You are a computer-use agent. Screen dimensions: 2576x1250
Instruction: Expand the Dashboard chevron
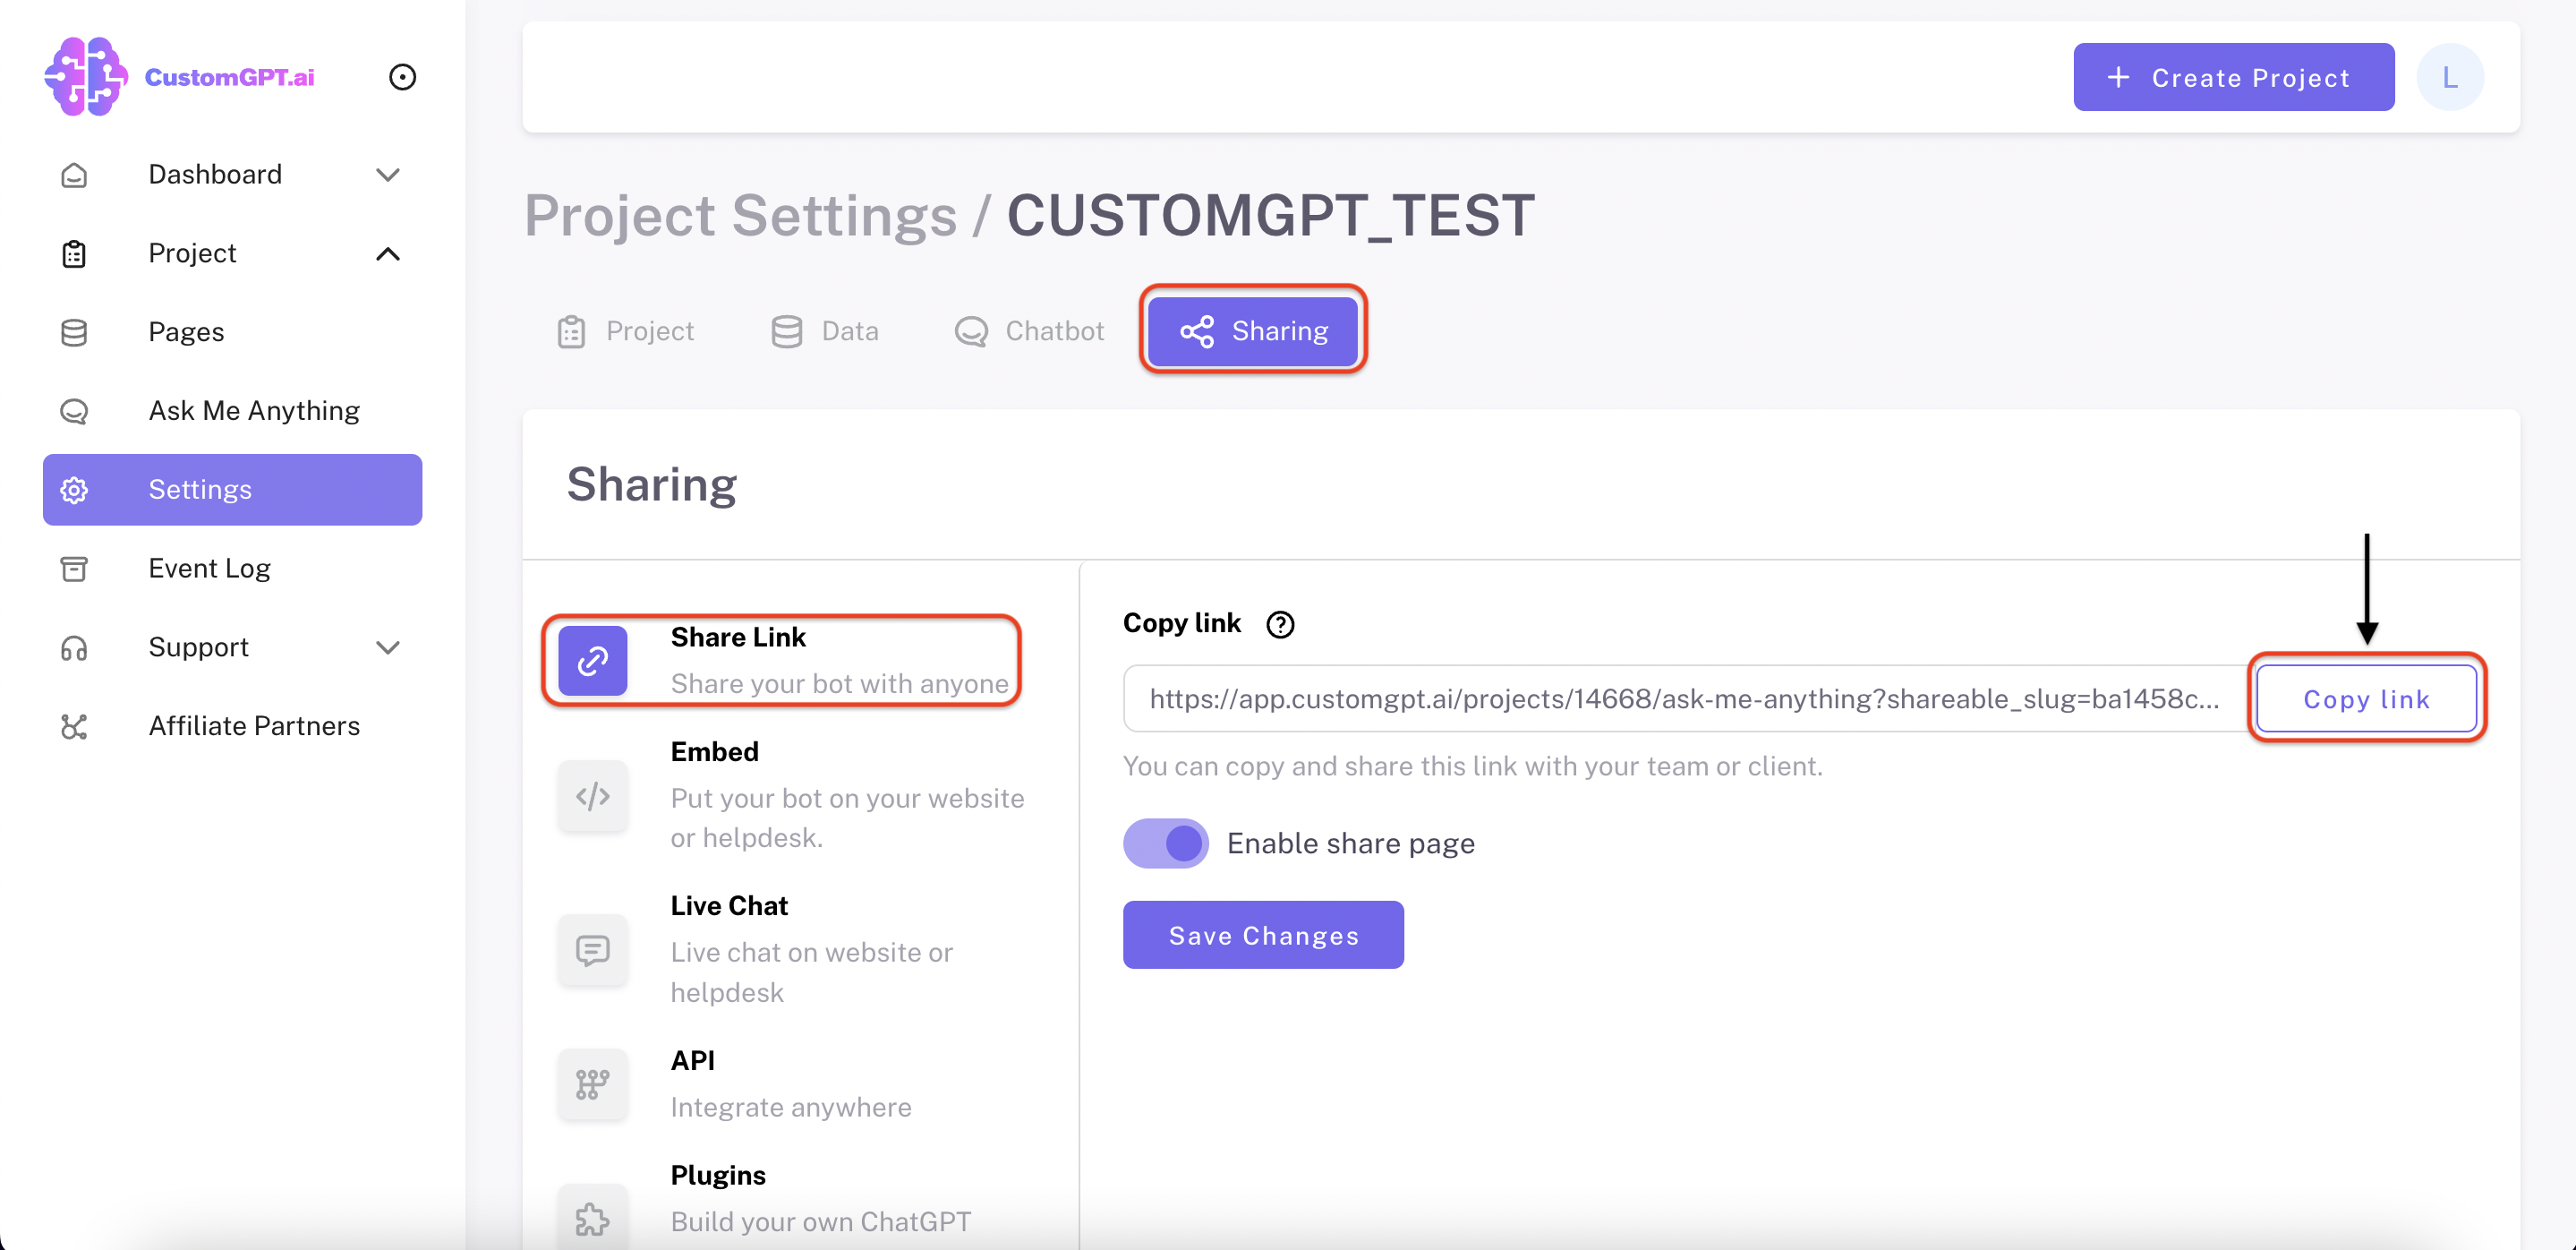[388, 175]
